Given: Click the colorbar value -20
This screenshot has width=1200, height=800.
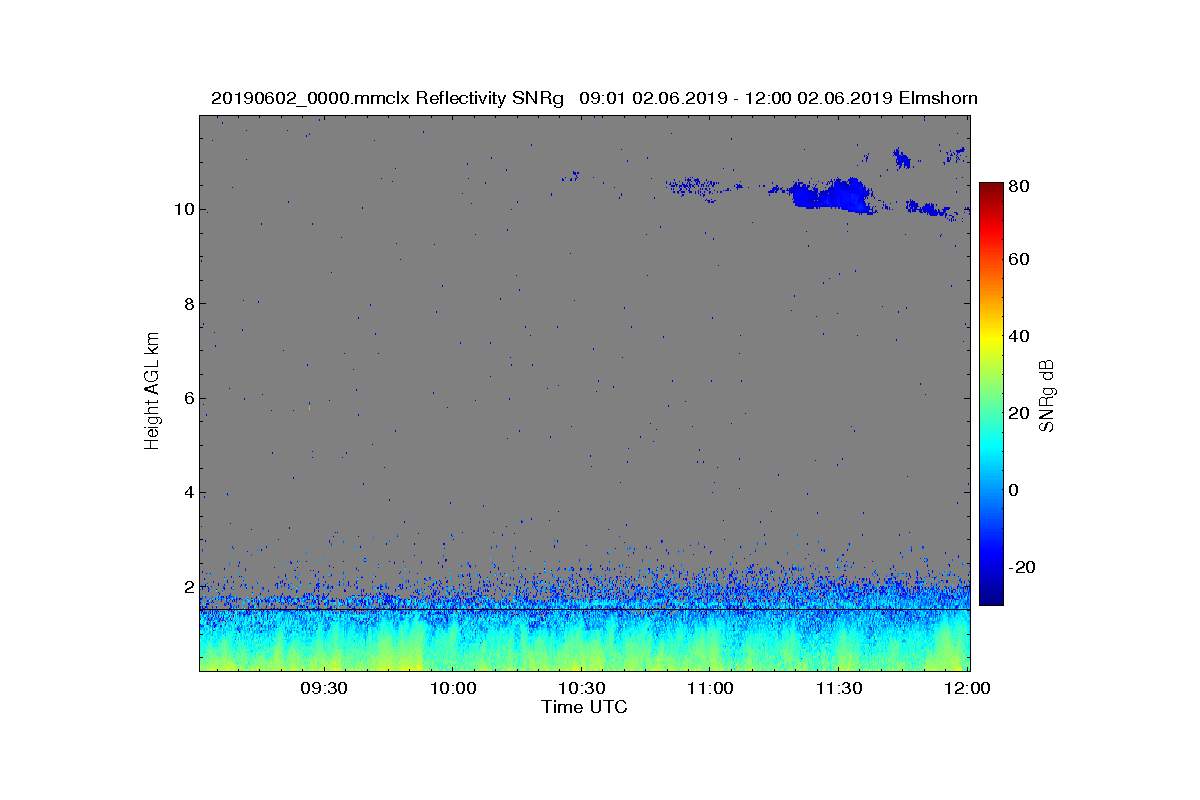Looking at the screenshot, I should pos(1023,567).
